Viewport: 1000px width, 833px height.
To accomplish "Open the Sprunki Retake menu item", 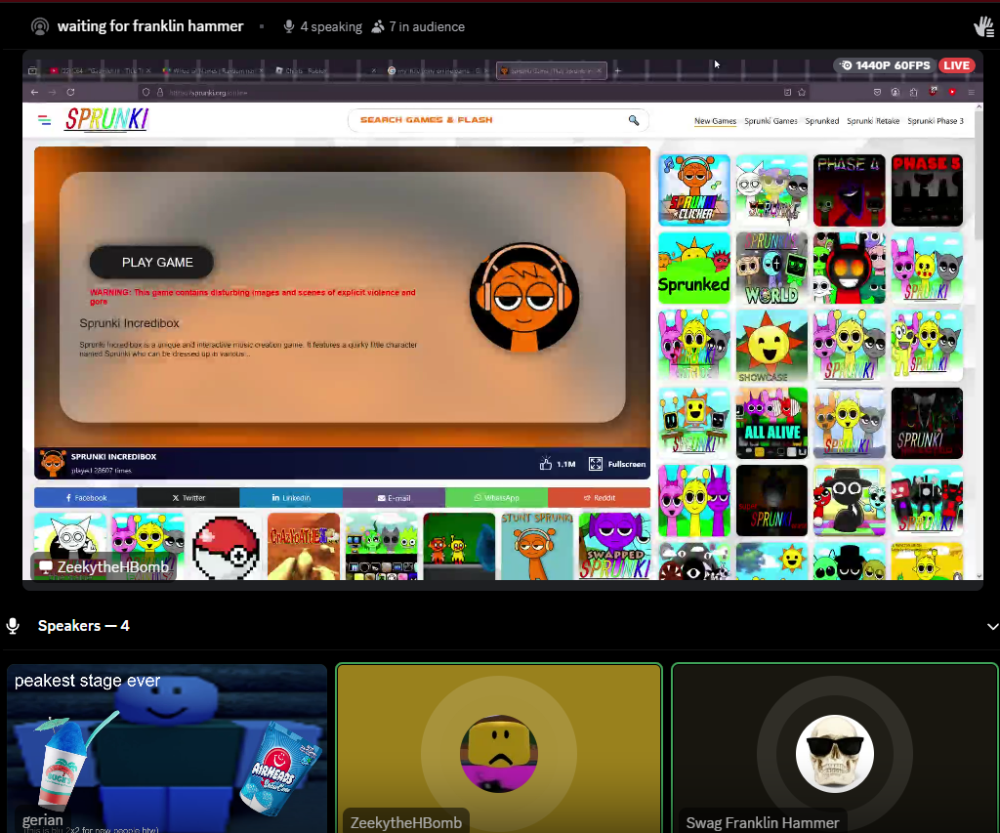I will pos(873,121).
